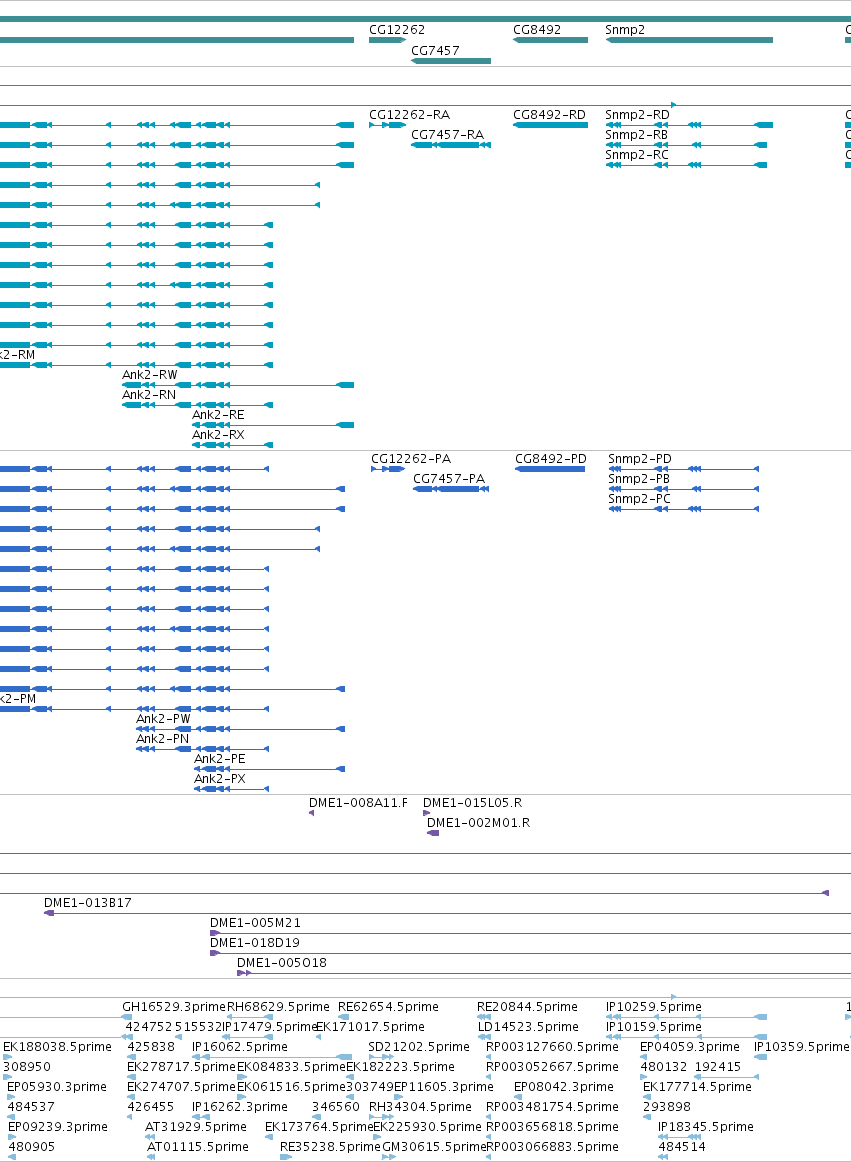The image size is (851, 1162).
Task: Click the DME1-005M21 clone label
Action: pos(255,923)
